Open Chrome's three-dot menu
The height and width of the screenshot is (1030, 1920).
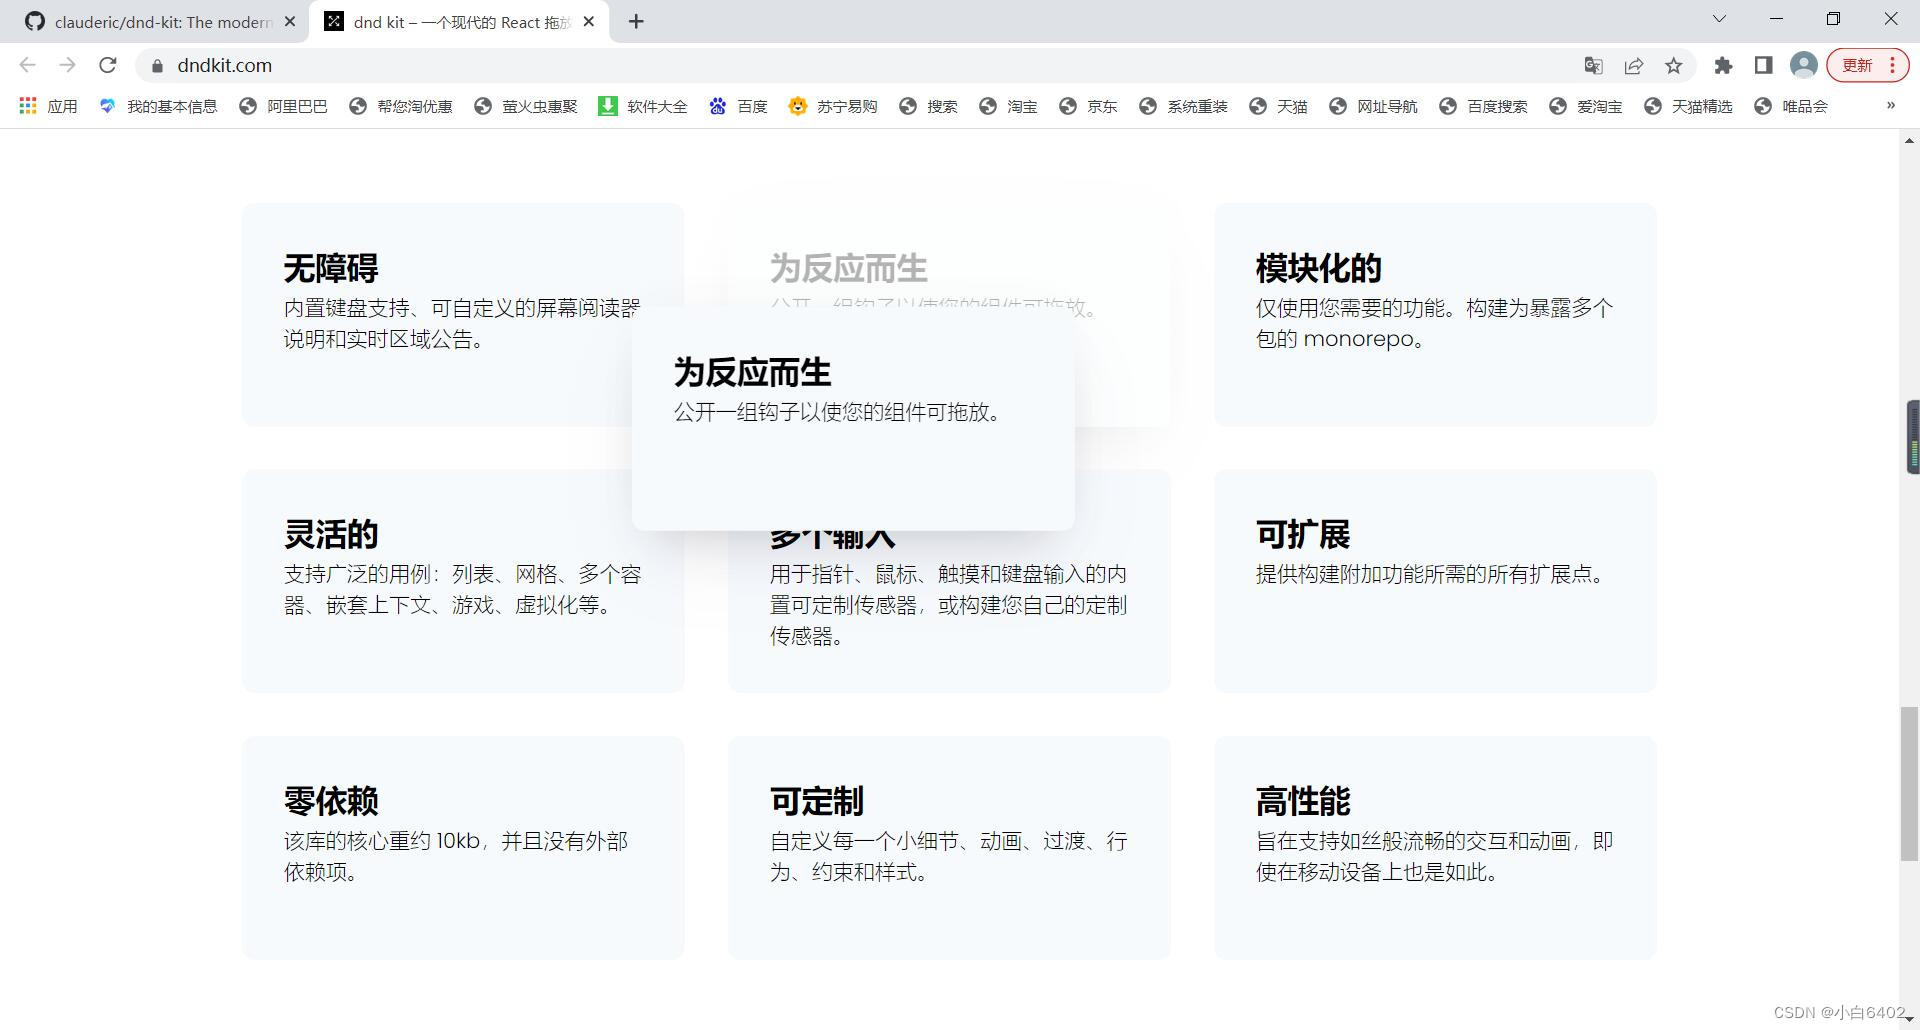pos(1893,66)
